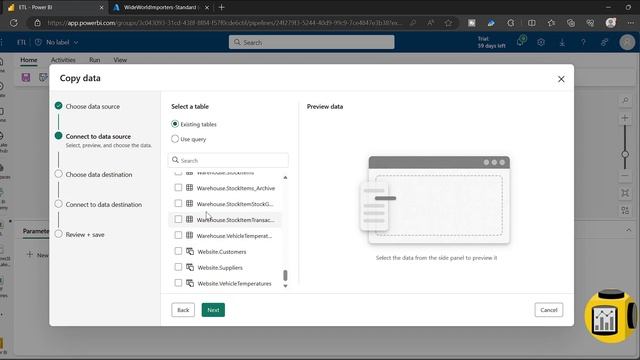Click the Power BI top Search box
The width and height of the screenshot is (640, 360).
pos(311,42)
